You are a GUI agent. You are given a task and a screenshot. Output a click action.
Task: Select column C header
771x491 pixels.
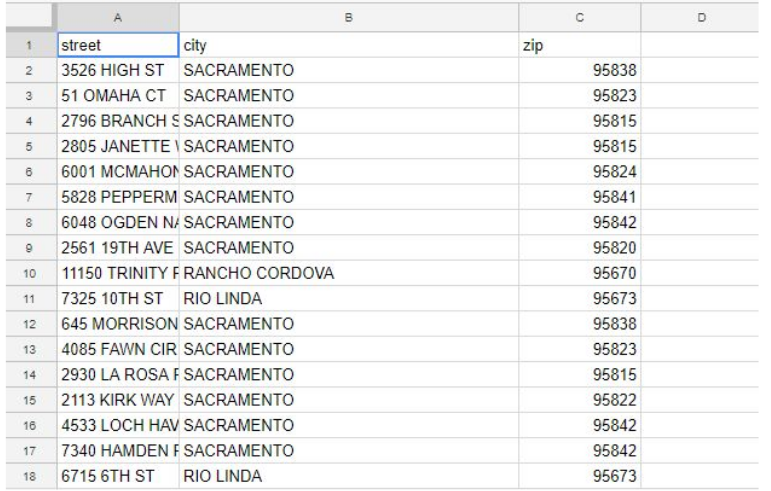(x=580, y=18)
